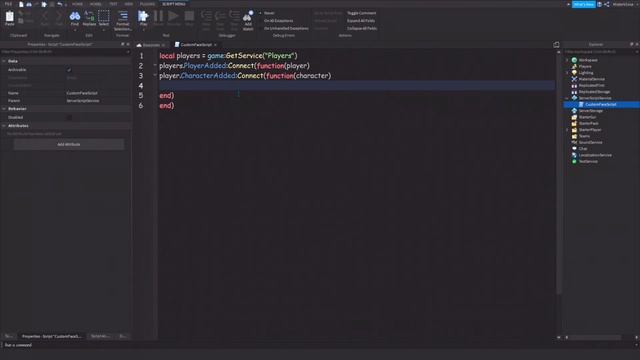The width and height of the screenshot is (640, 360).
Task: Expand the Lighting tree node
Action: pos(567,73)
